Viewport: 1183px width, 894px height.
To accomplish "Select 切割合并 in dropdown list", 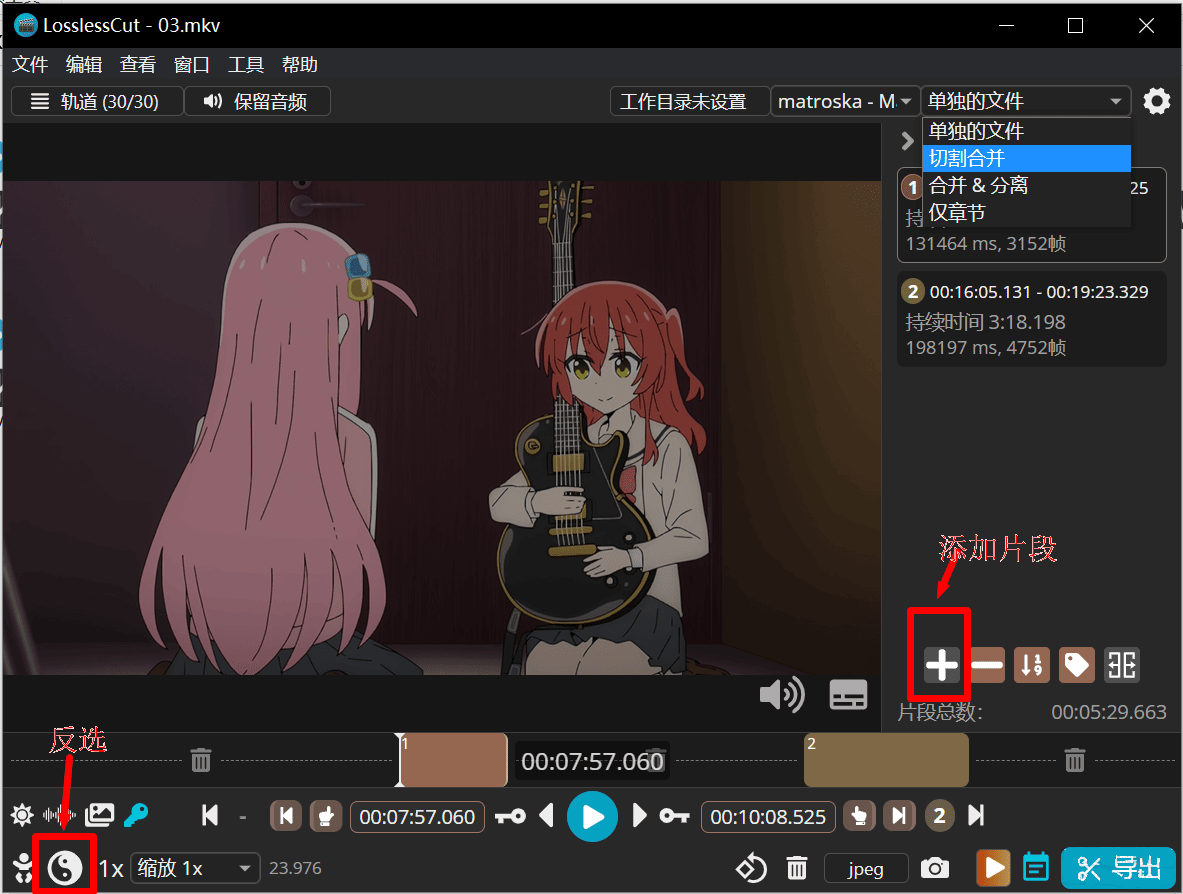I will (1026, 158).
